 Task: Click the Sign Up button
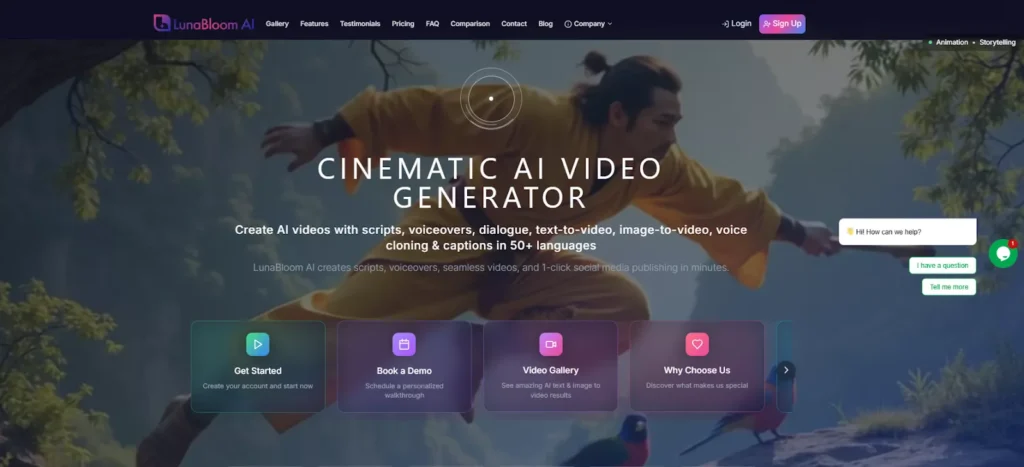tap(782, 24)
